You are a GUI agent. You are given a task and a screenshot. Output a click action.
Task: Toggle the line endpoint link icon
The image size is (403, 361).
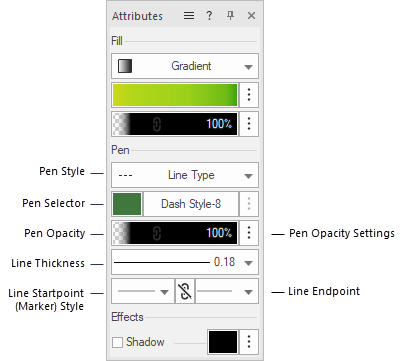click(185, 291)
